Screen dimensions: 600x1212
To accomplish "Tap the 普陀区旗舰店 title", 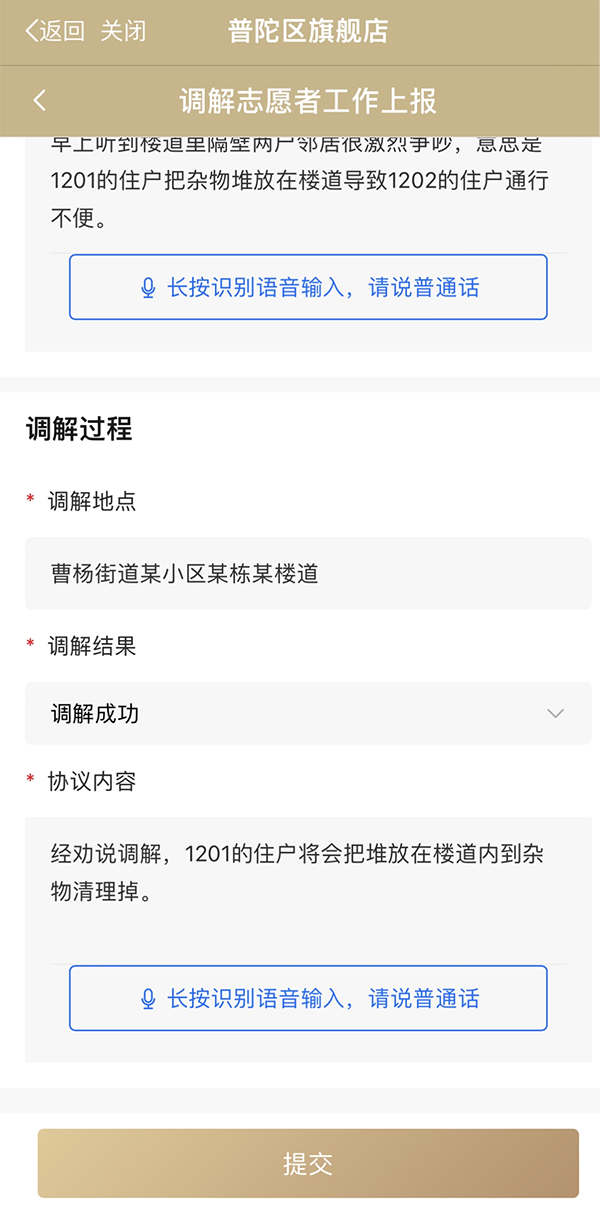I will [308, 31].
